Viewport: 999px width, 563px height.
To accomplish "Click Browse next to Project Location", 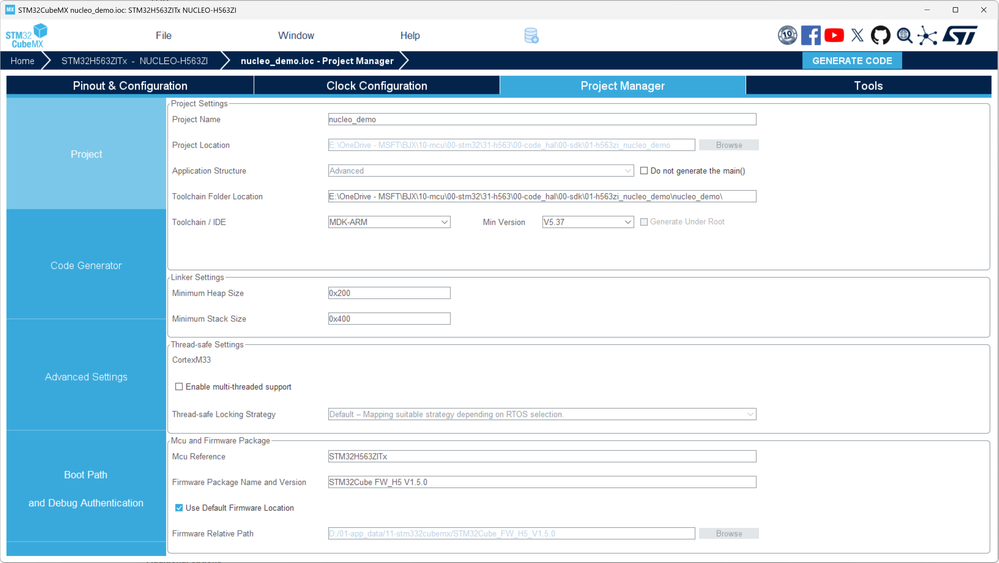I will coord(729,145).
